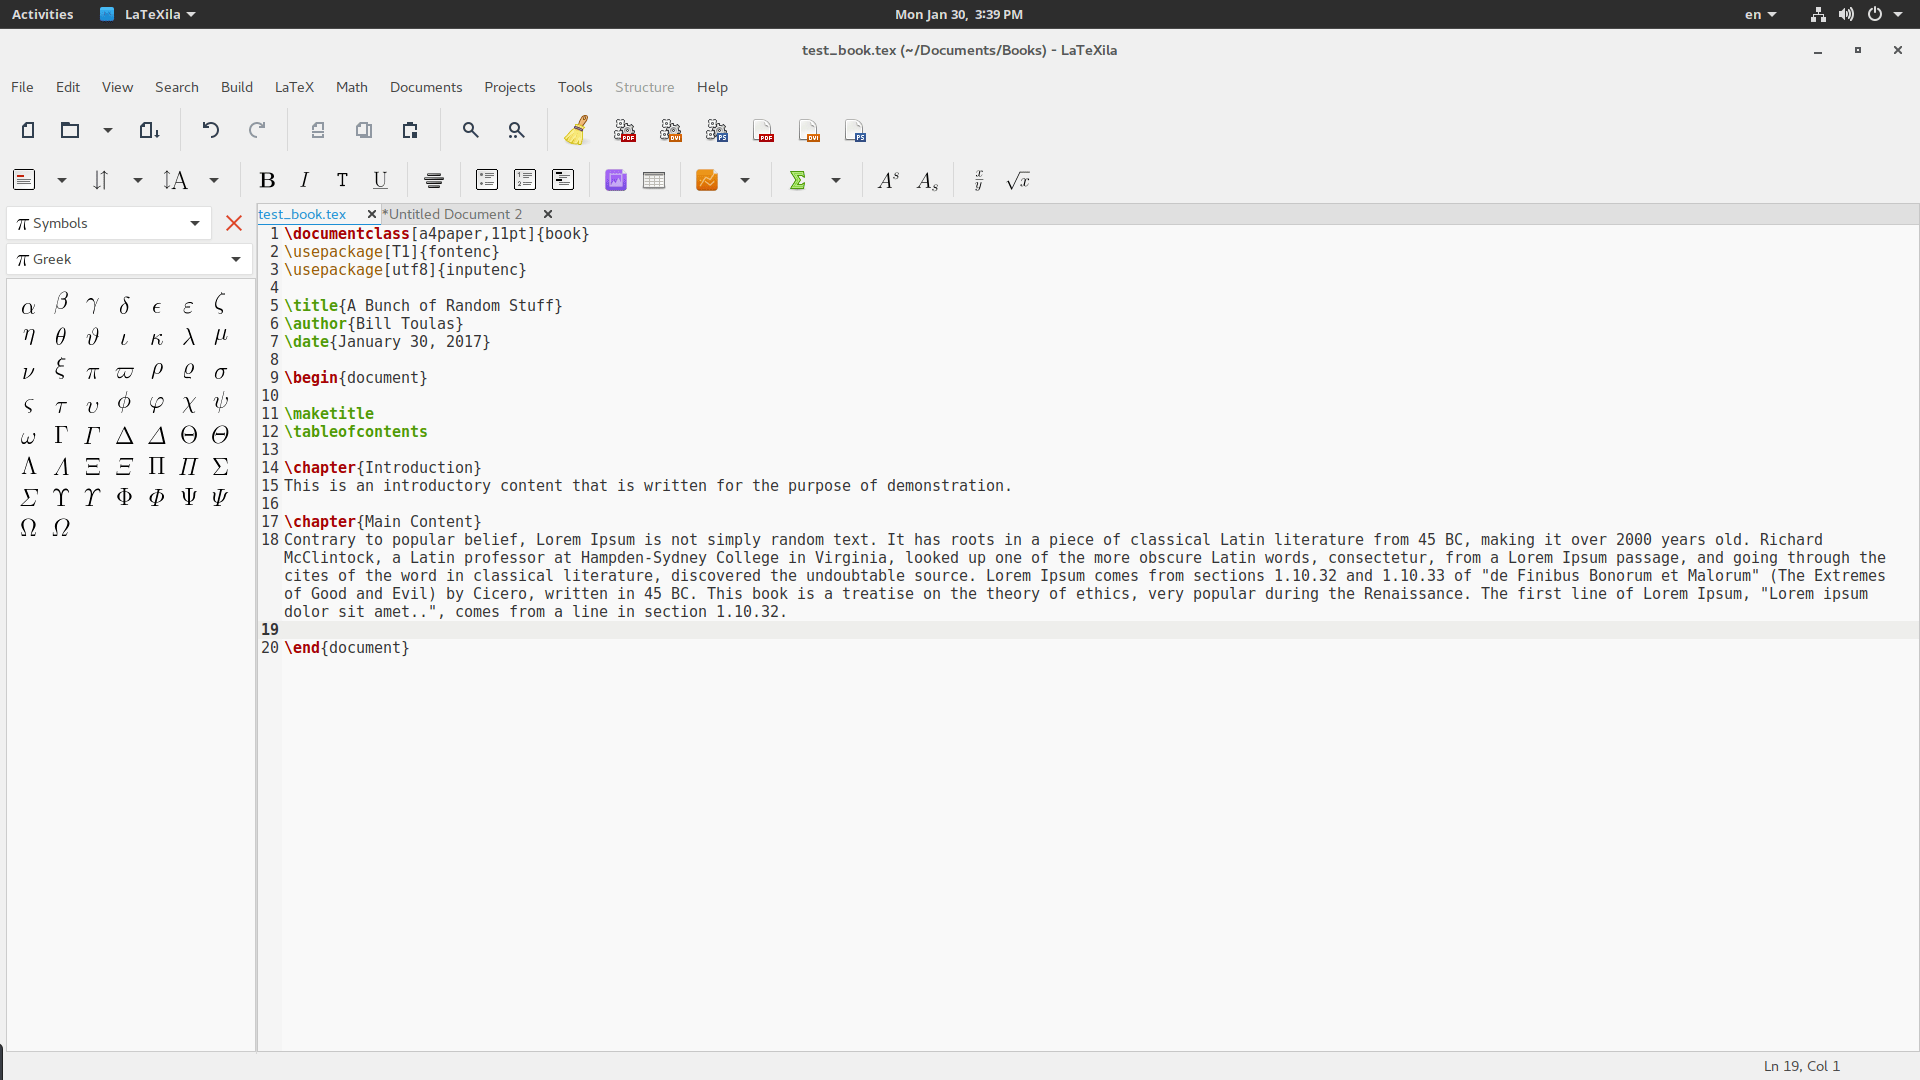Toggle typewriter text formatting
The width and height of the screenshot is (1920, 1080).
(342, 180)
